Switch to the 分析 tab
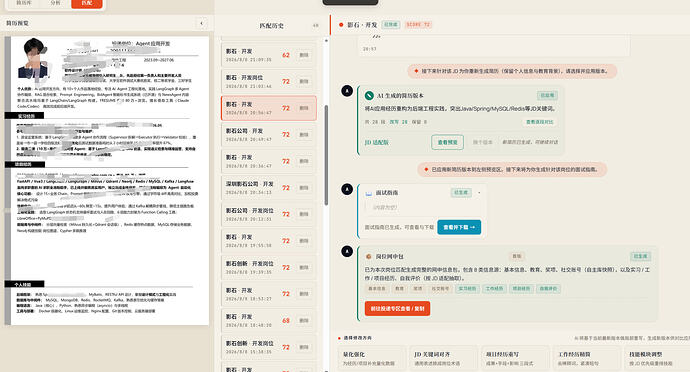690x372 pixels. 55,3
